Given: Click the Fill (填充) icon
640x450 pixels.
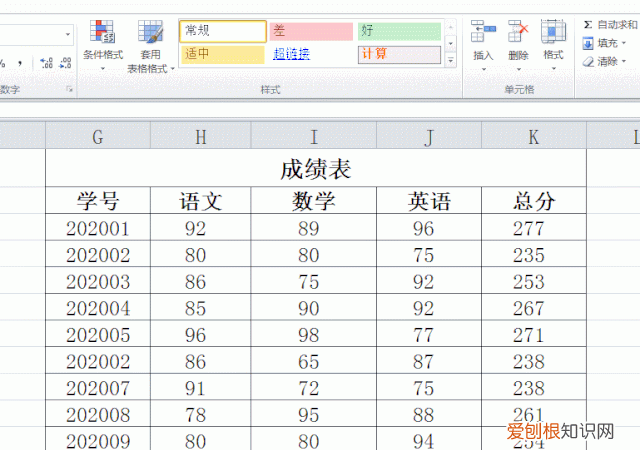Looking at the screenshot, I should [588, 43].
